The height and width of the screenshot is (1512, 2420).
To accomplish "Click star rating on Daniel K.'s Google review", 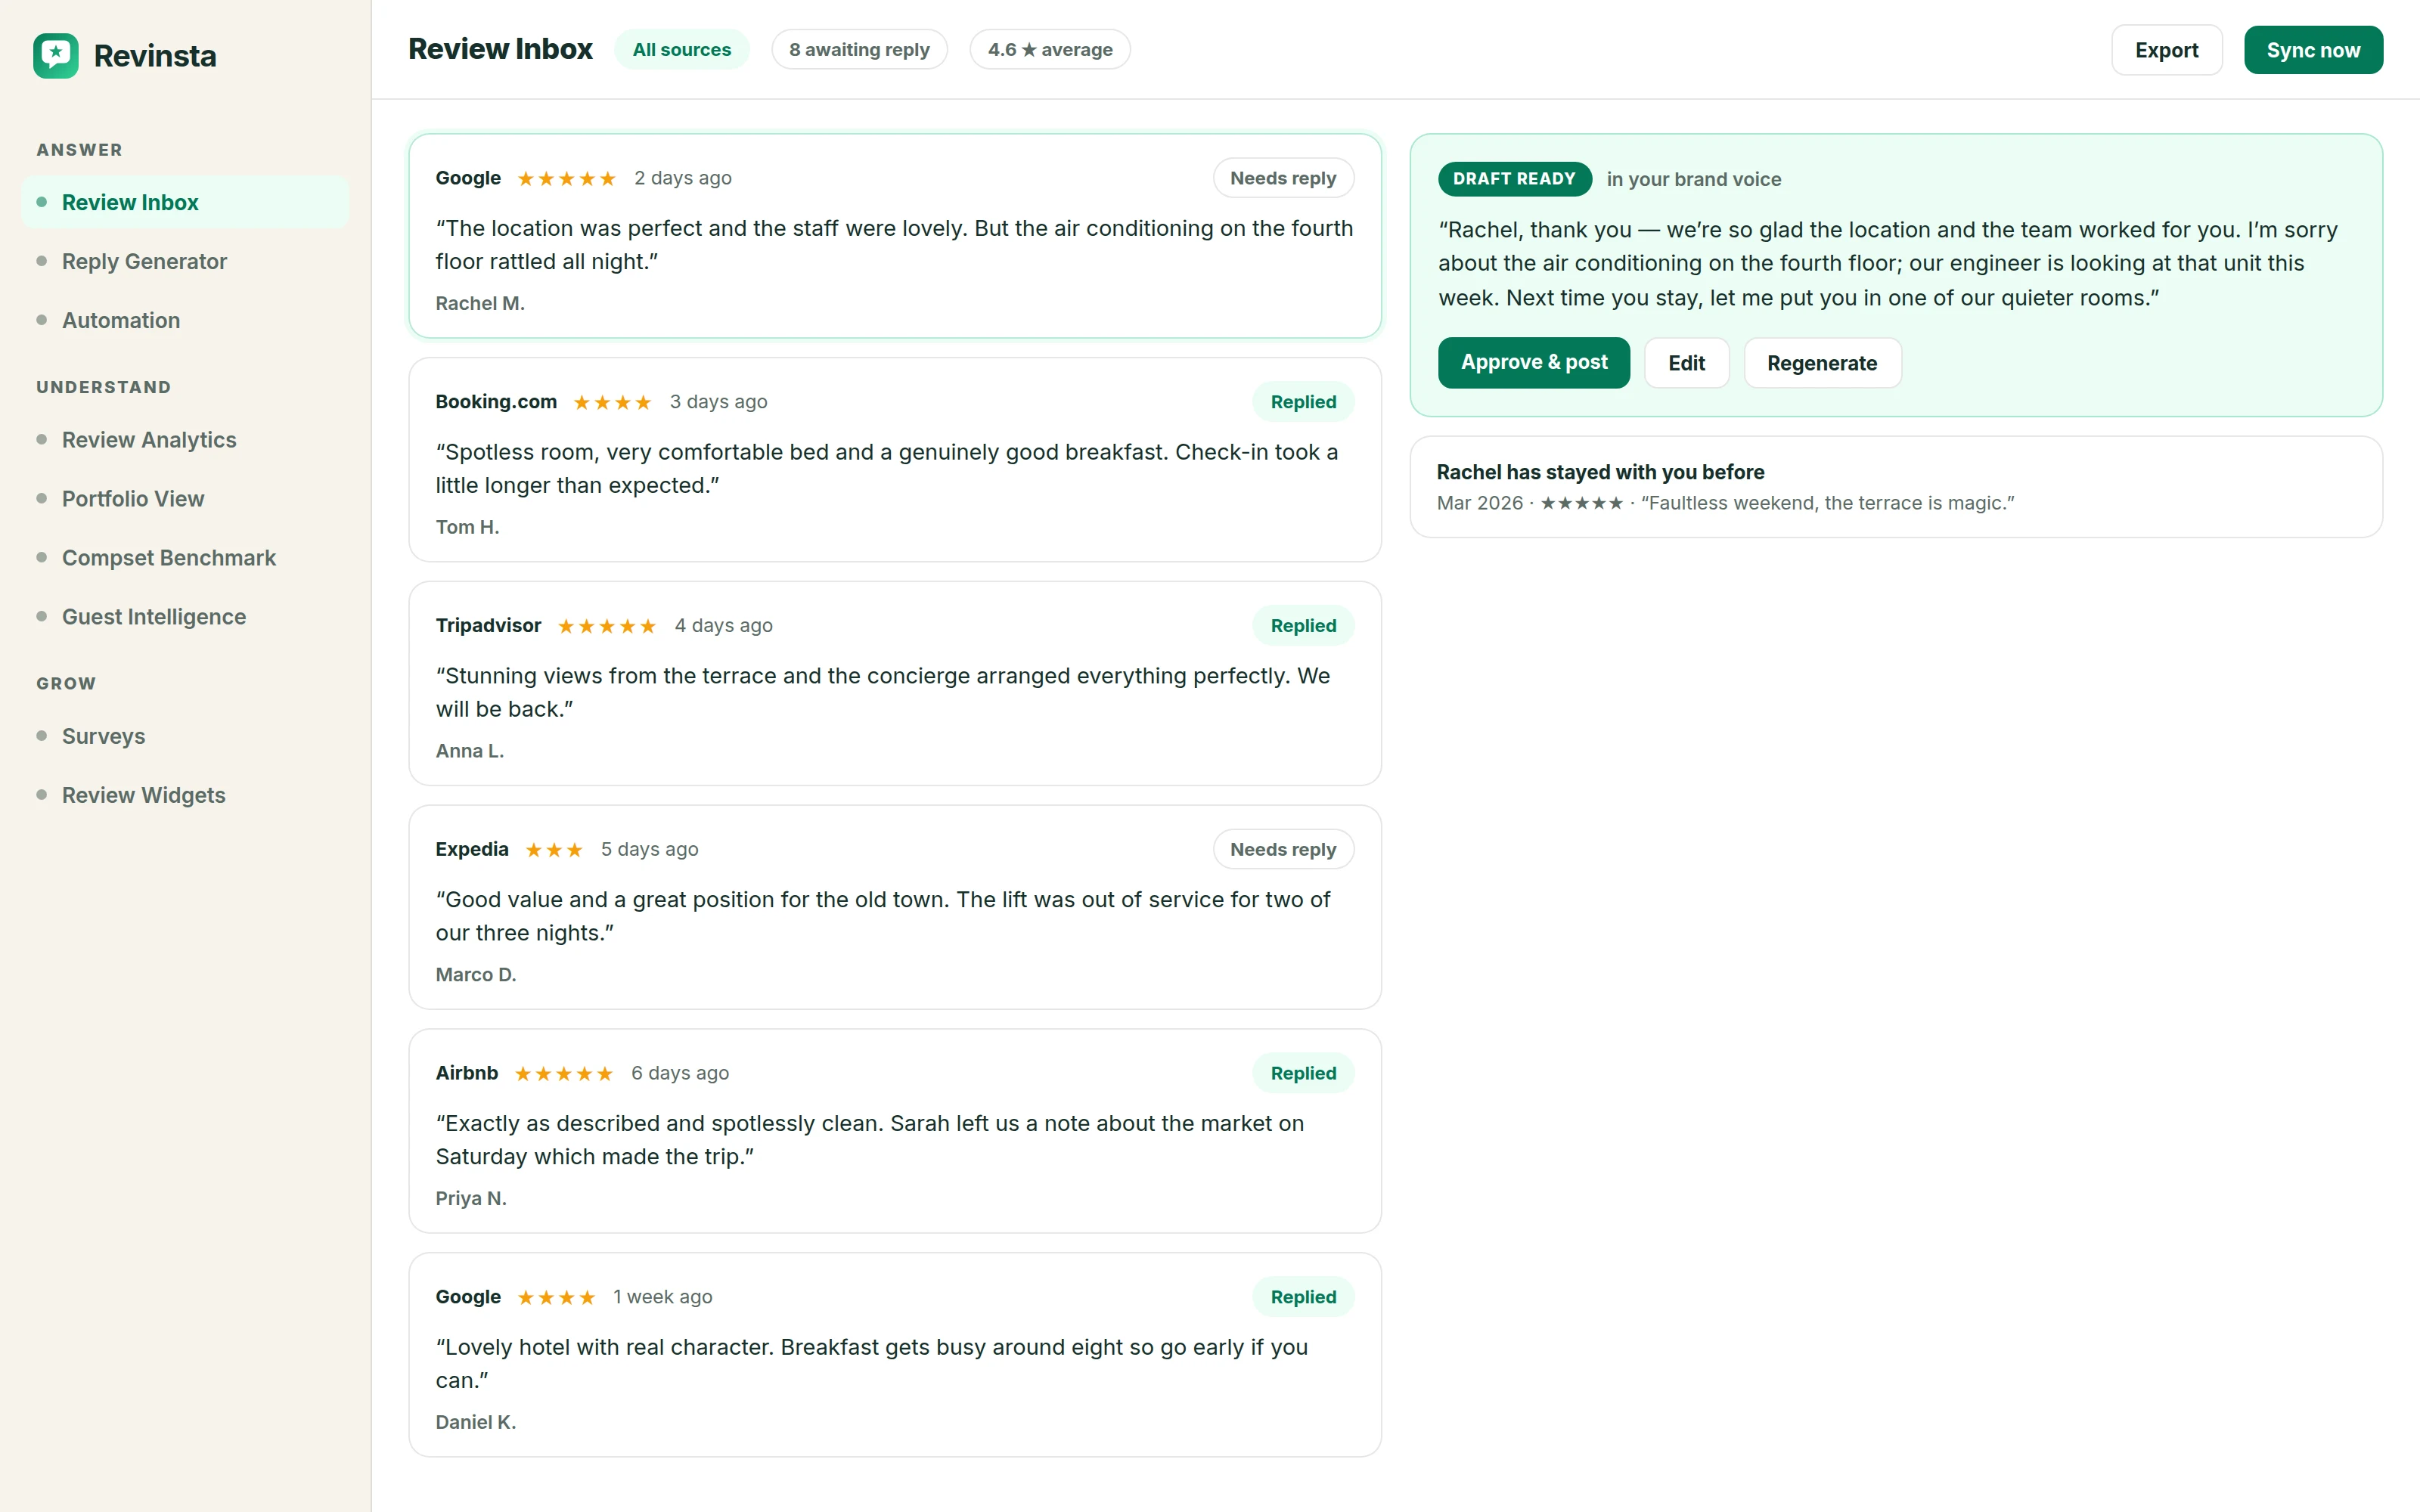I will click(x=556, y=1298).
